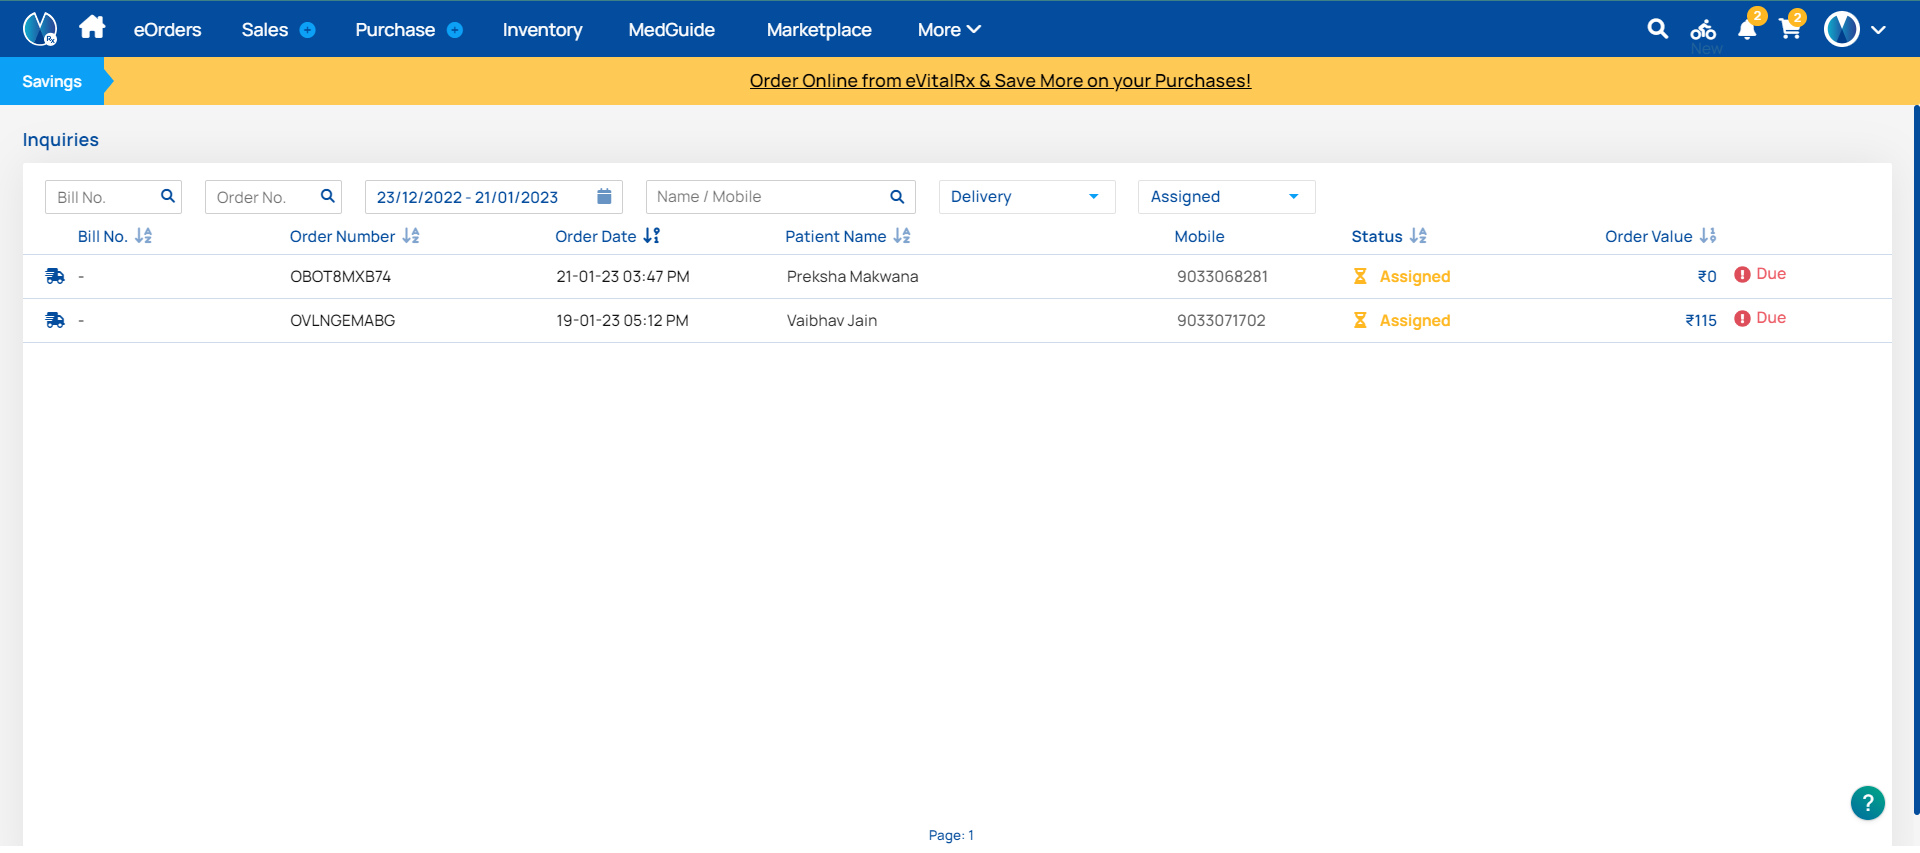Click delivery truck icon for Vaibhav Jain

click(x=55, y=320)
